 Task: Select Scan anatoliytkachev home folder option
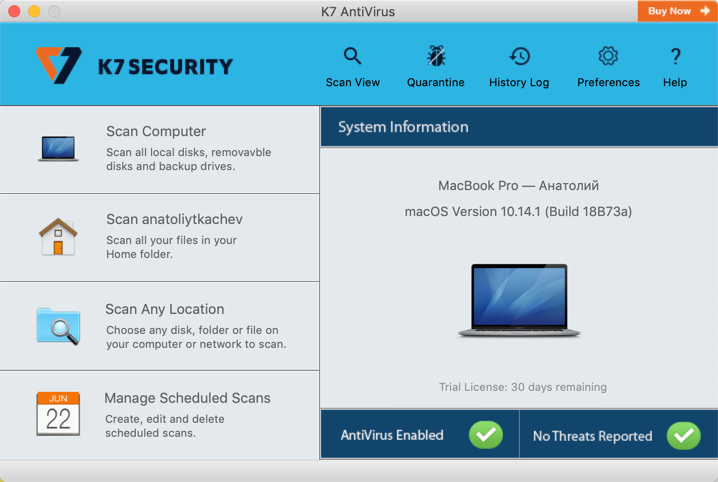tap(174, 219)
